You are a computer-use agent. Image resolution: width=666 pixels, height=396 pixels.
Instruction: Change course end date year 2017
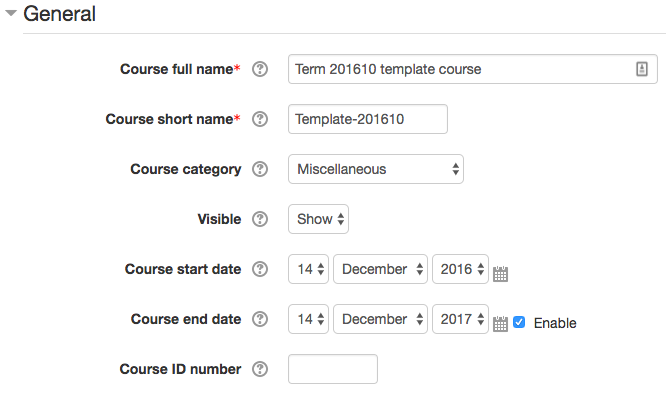pyautogui.click(x=460, y=319)
